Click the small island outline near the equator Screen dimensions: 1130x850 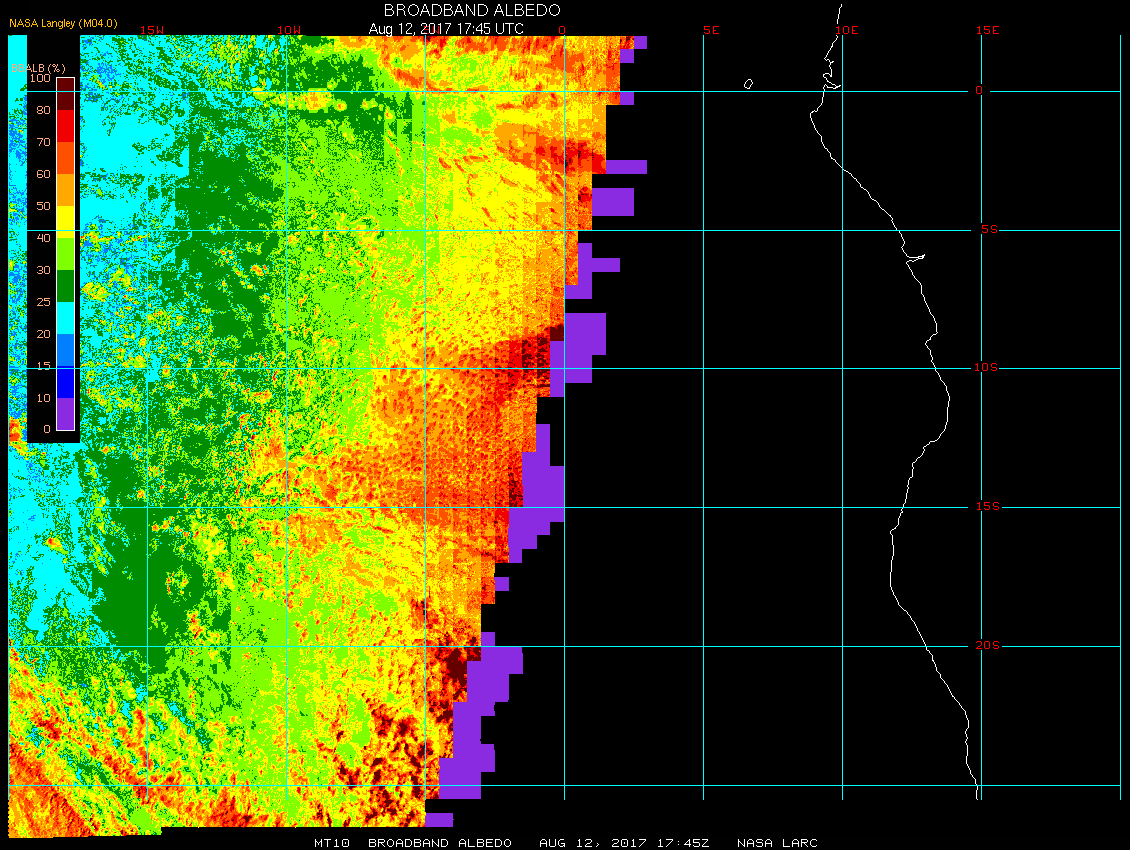coord(748,84)
